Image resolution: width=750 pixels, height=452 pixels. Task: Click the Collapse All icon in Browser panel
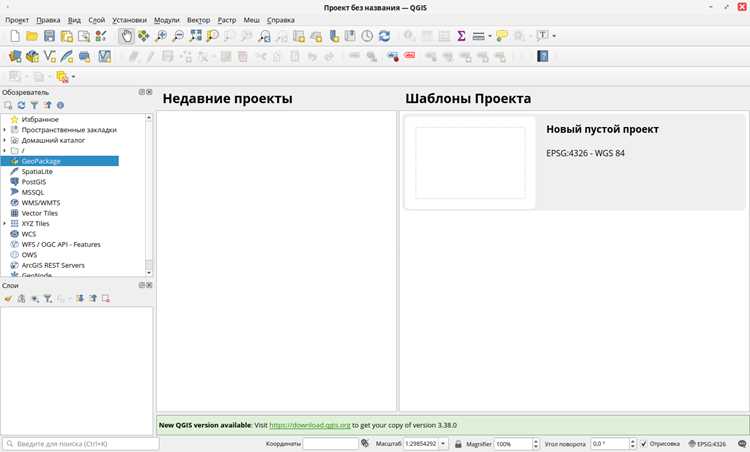[47, 105]
